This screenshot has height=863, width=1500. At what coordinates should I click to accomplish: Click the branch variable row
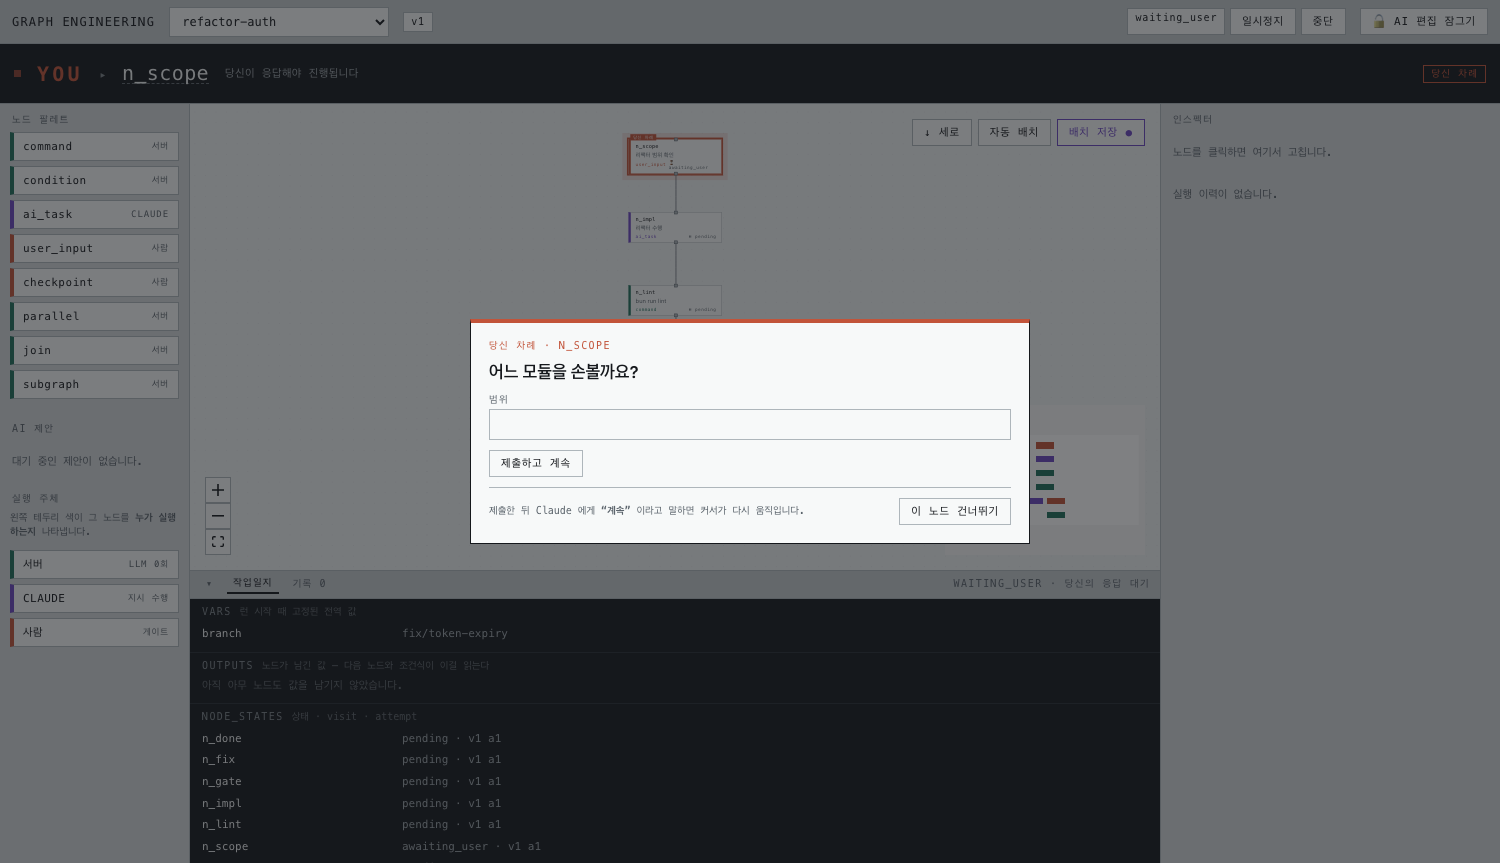(x=675, y=633)
